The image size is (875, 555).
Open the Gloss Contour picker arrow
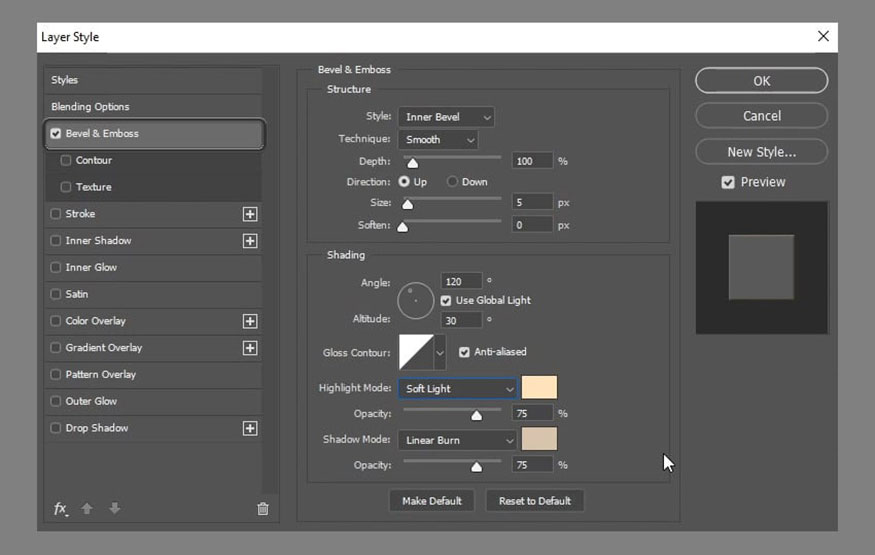coord(440,353)
